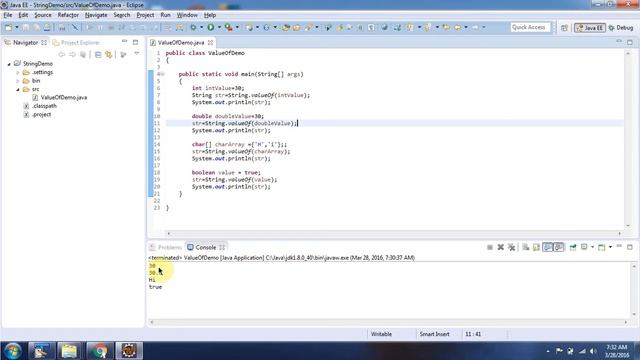
Task: Maximize the Navigator panel
Action: pyautogui.click(x=136, y=42)
